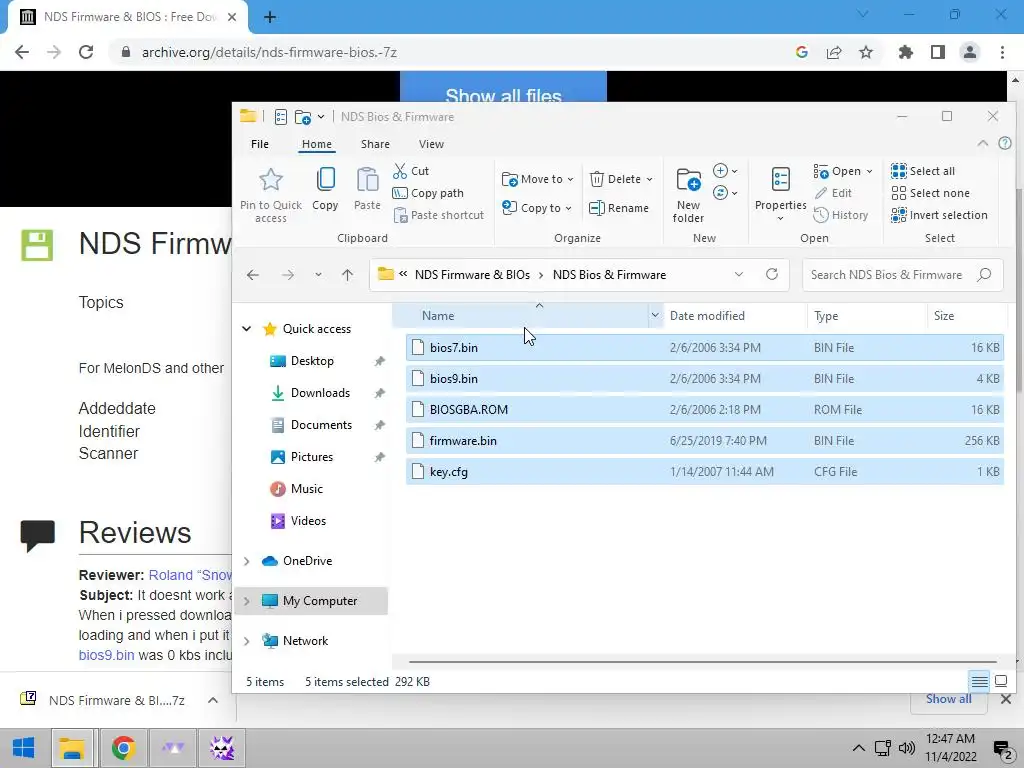Click Edit in the Open group
Image resolution: width=1024 pixels, height=768 pixels.
(833, 193)
